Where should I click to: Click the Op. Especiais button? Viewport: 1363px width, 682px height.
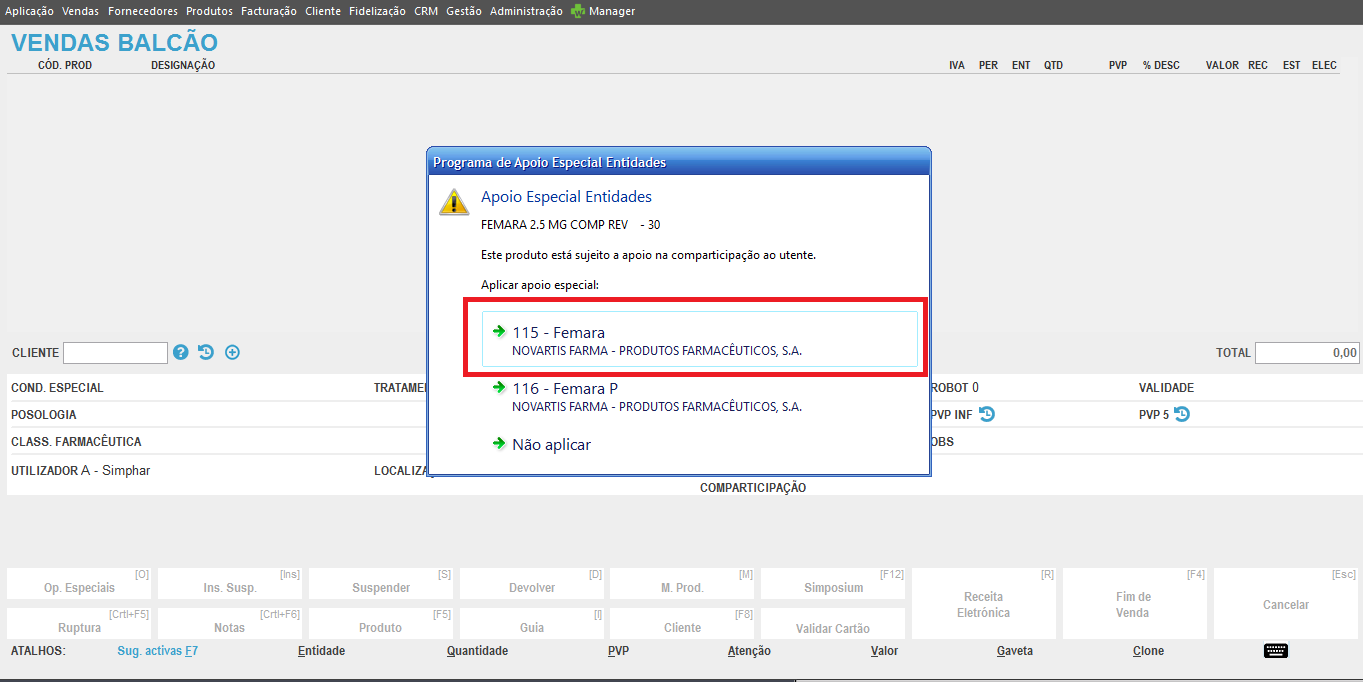[x=80, y=584]
